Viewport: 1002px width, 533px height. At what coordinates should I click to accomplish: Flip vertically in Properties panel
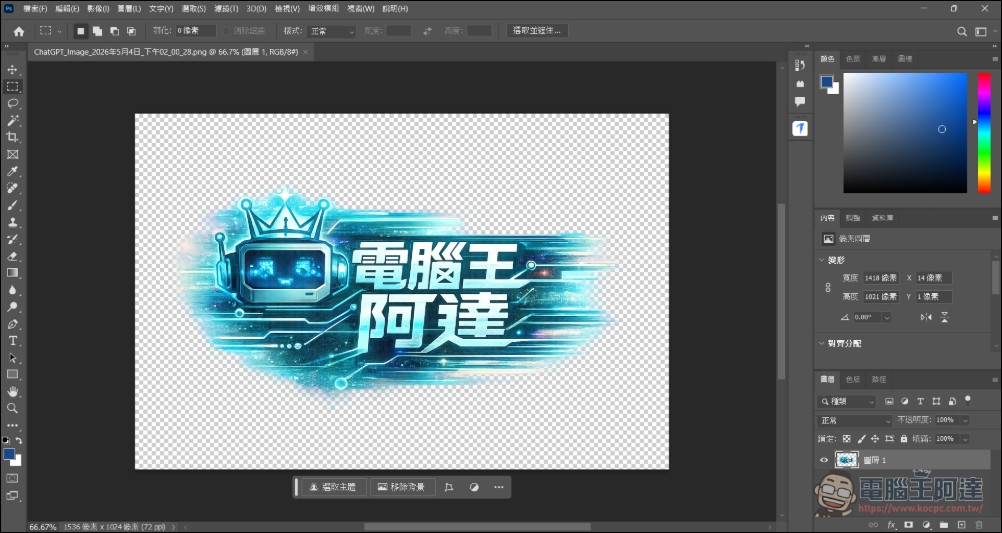tap(944, 317)
